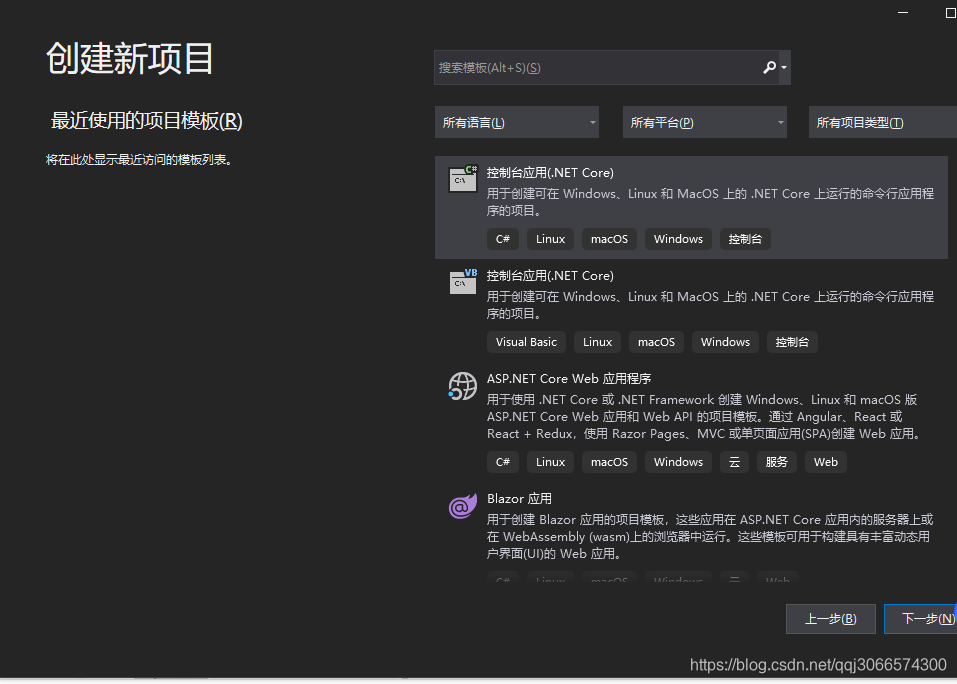This screenshot has width=957, height=684.
Task: Click the Blazor template description text
Action: click(x=710, y=537)
